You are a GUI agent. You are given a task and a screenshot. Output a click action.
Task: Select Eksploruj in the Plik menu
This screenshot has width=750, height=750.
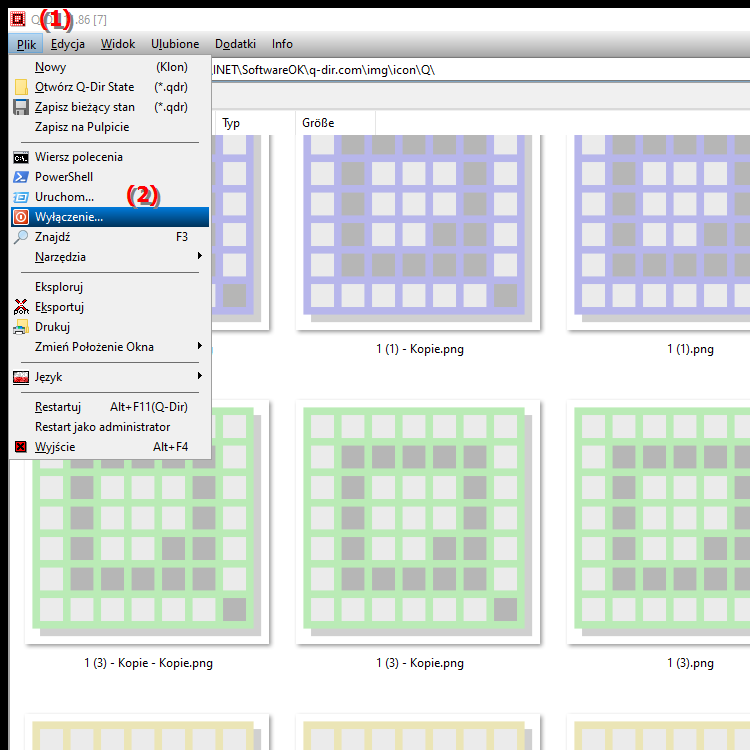click(x=110, y=287)
